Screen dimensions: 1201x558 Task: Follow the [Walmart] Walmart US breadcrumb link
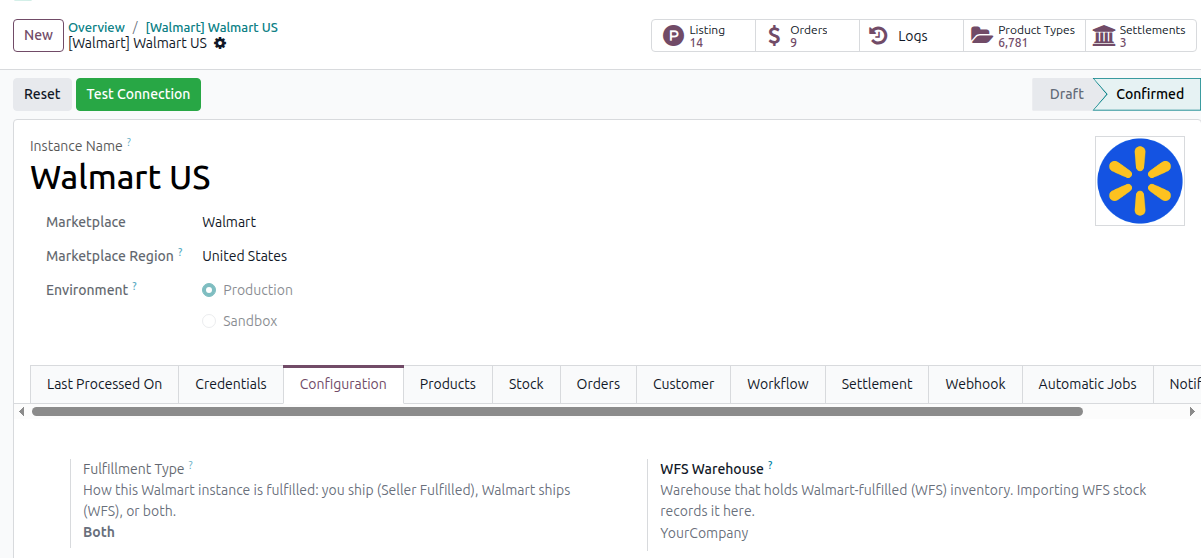[x=212, y=27]
